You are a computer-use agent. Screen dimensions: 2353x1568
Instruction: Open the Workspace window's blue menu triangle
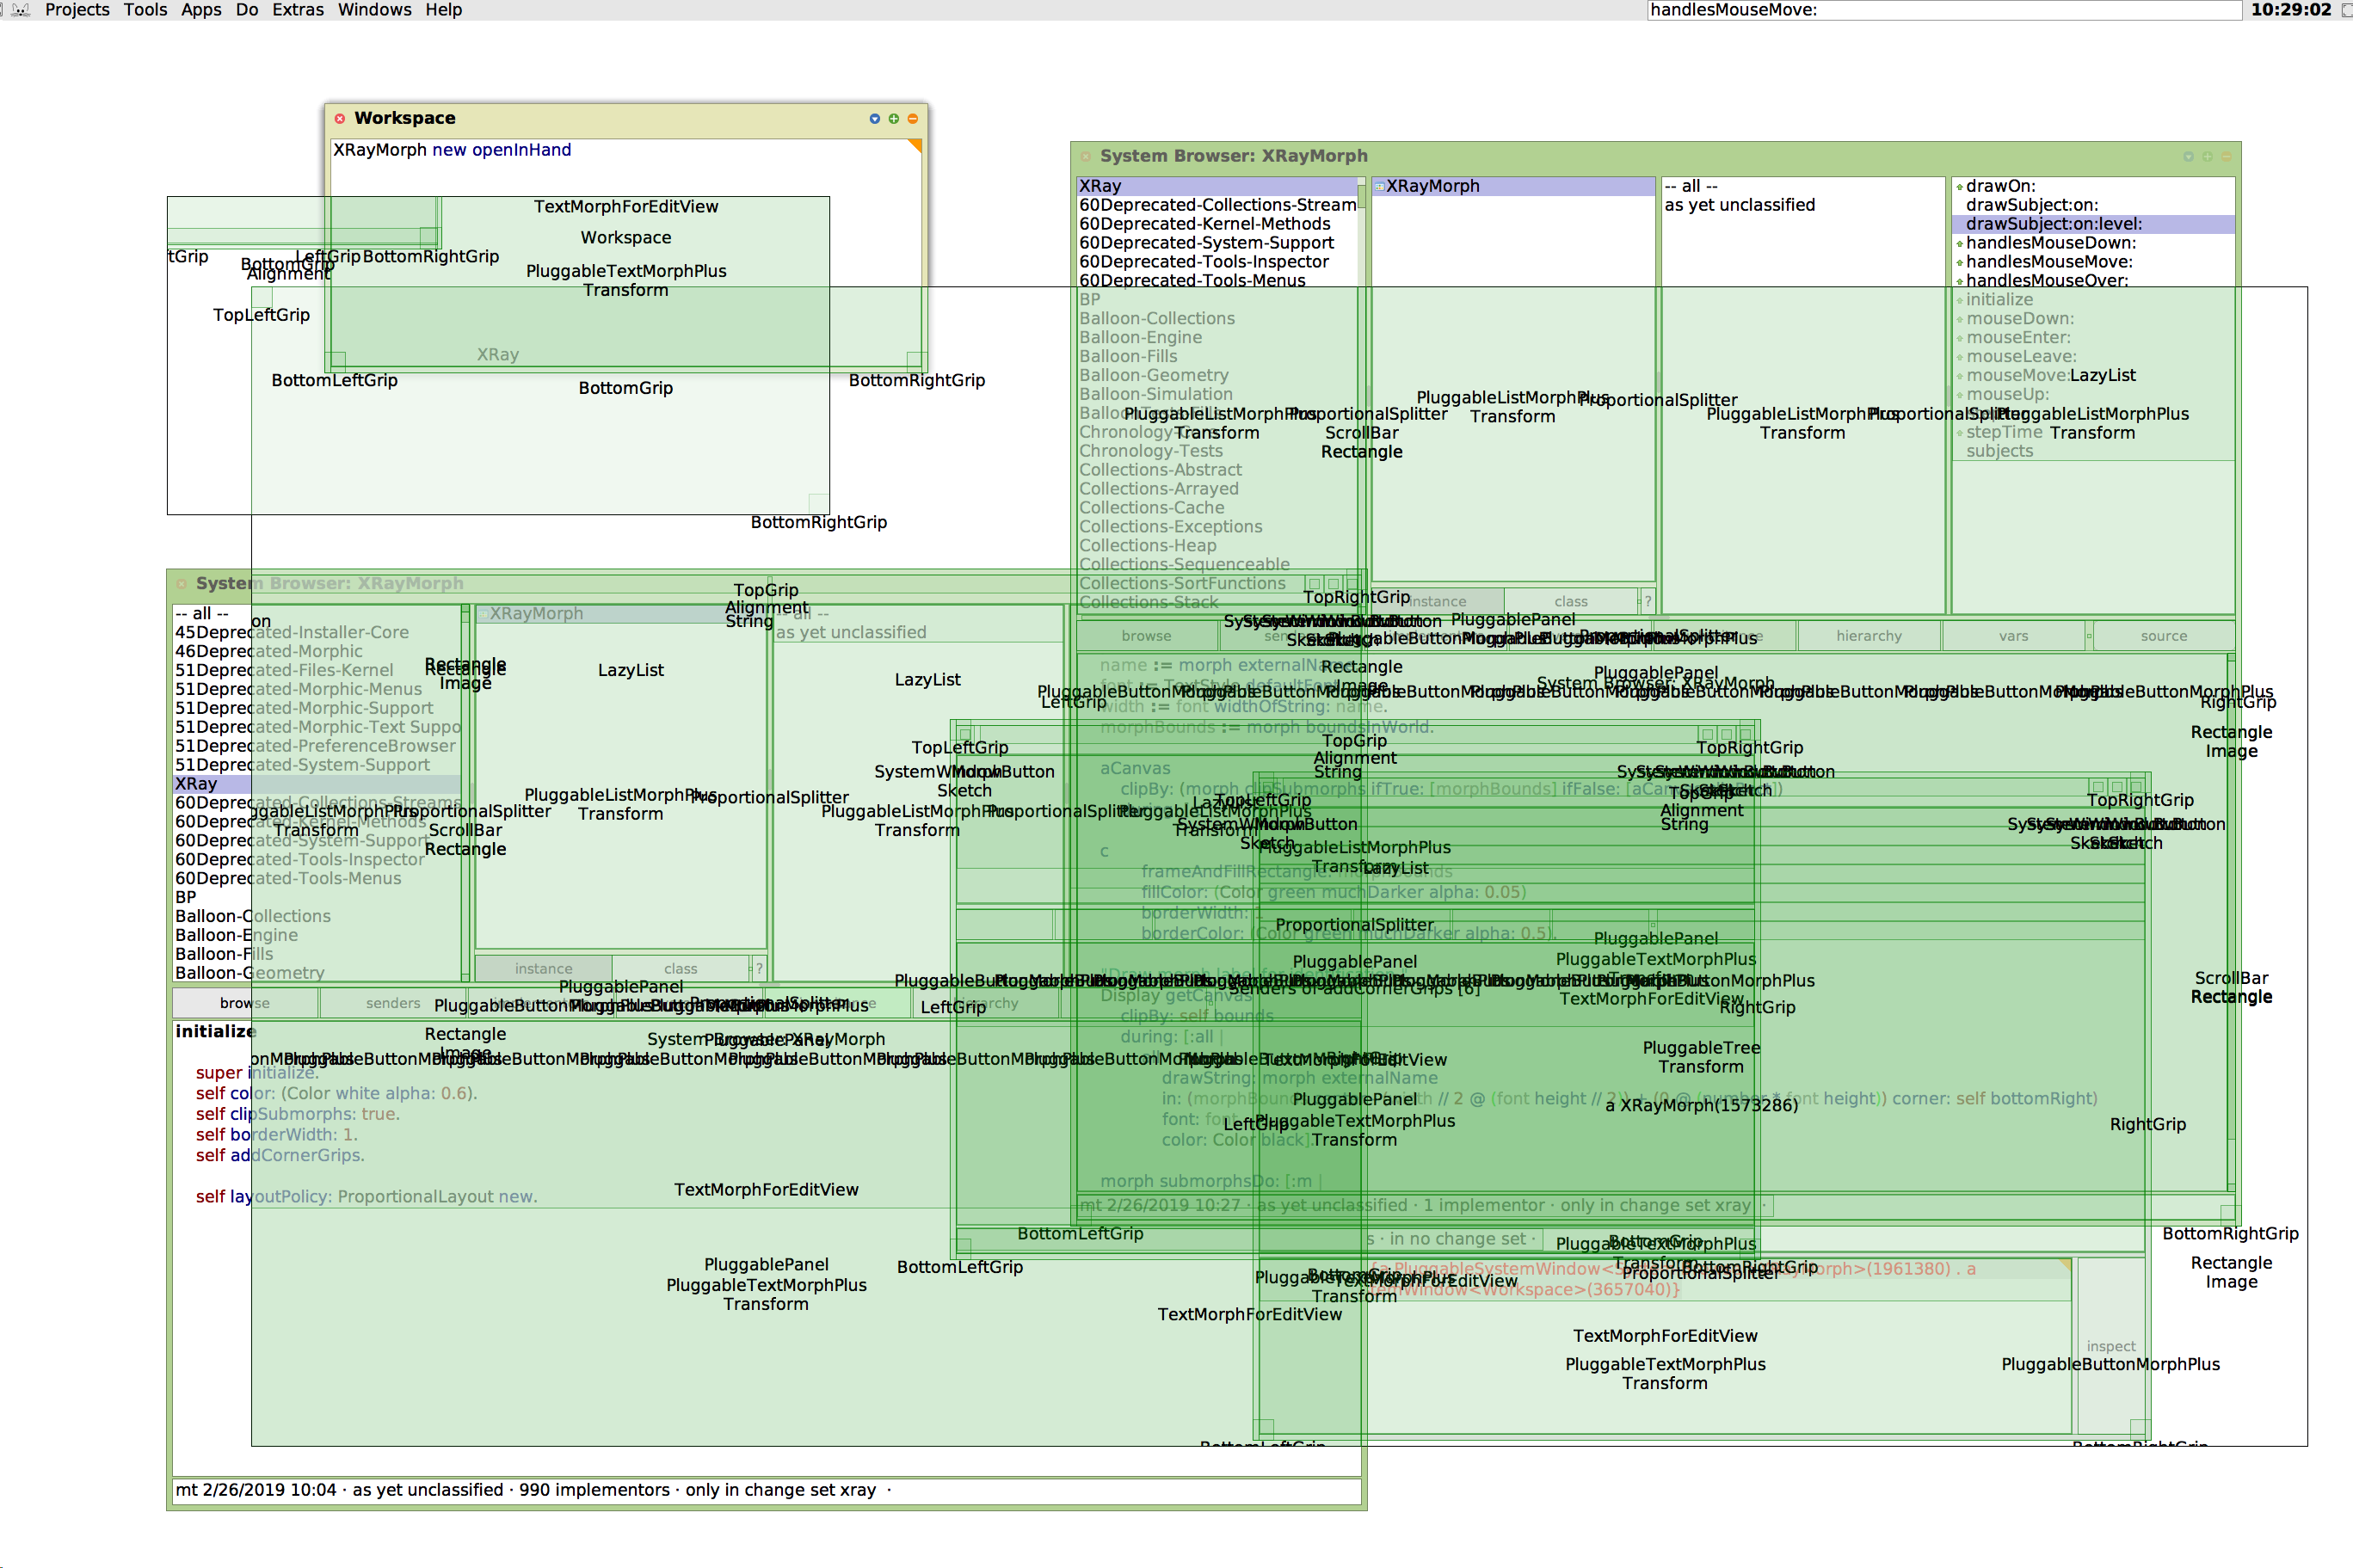pyautogui.click(x=875, y=118)
